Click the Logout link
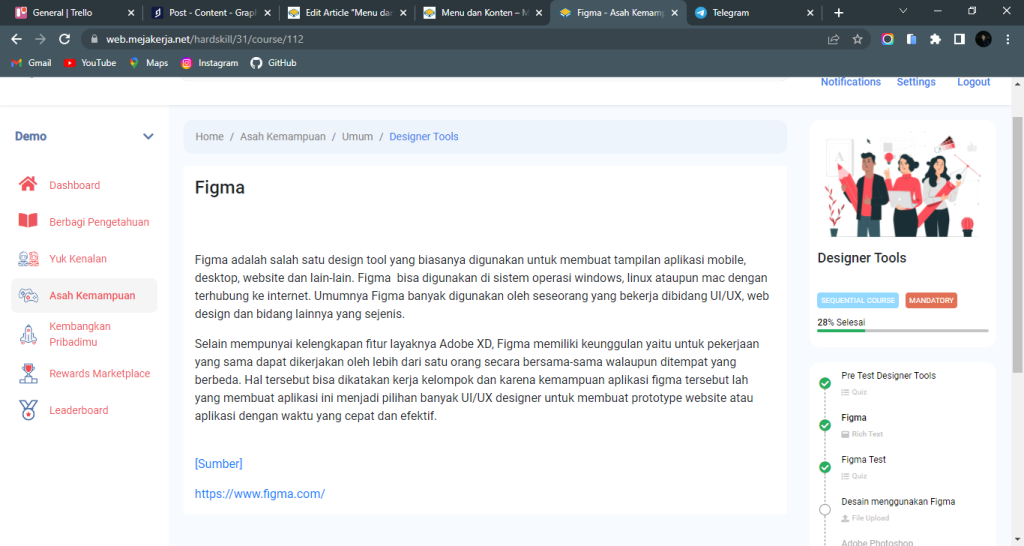 973,82
